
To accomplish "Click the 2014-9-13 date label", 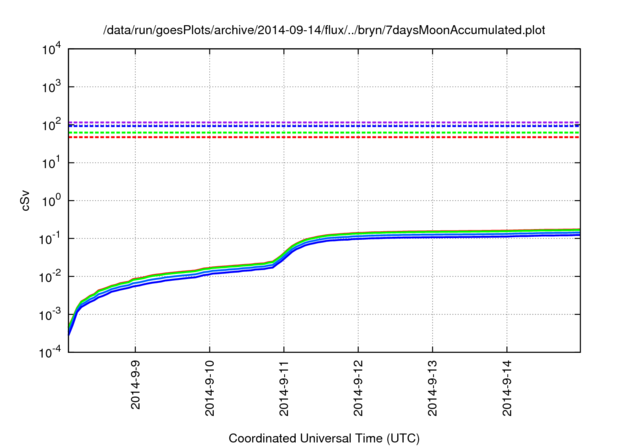I will coord(432,388).
